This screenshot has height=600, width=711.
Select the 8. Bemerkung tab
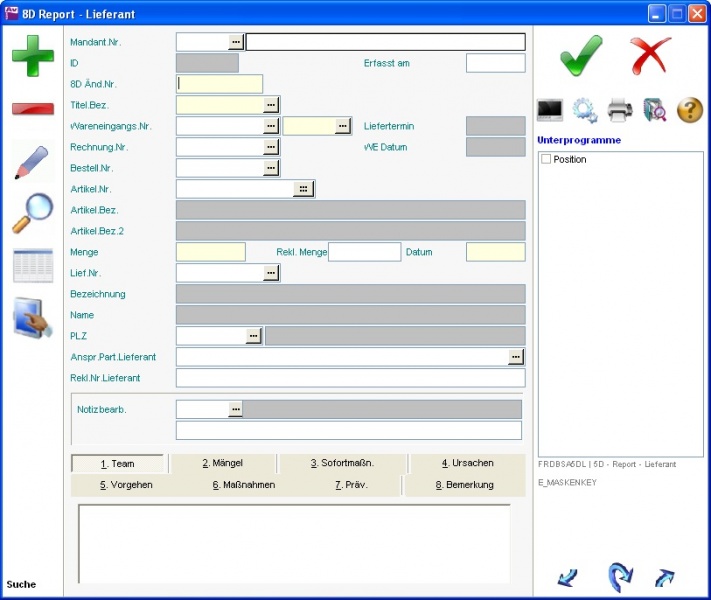[465, 485]
